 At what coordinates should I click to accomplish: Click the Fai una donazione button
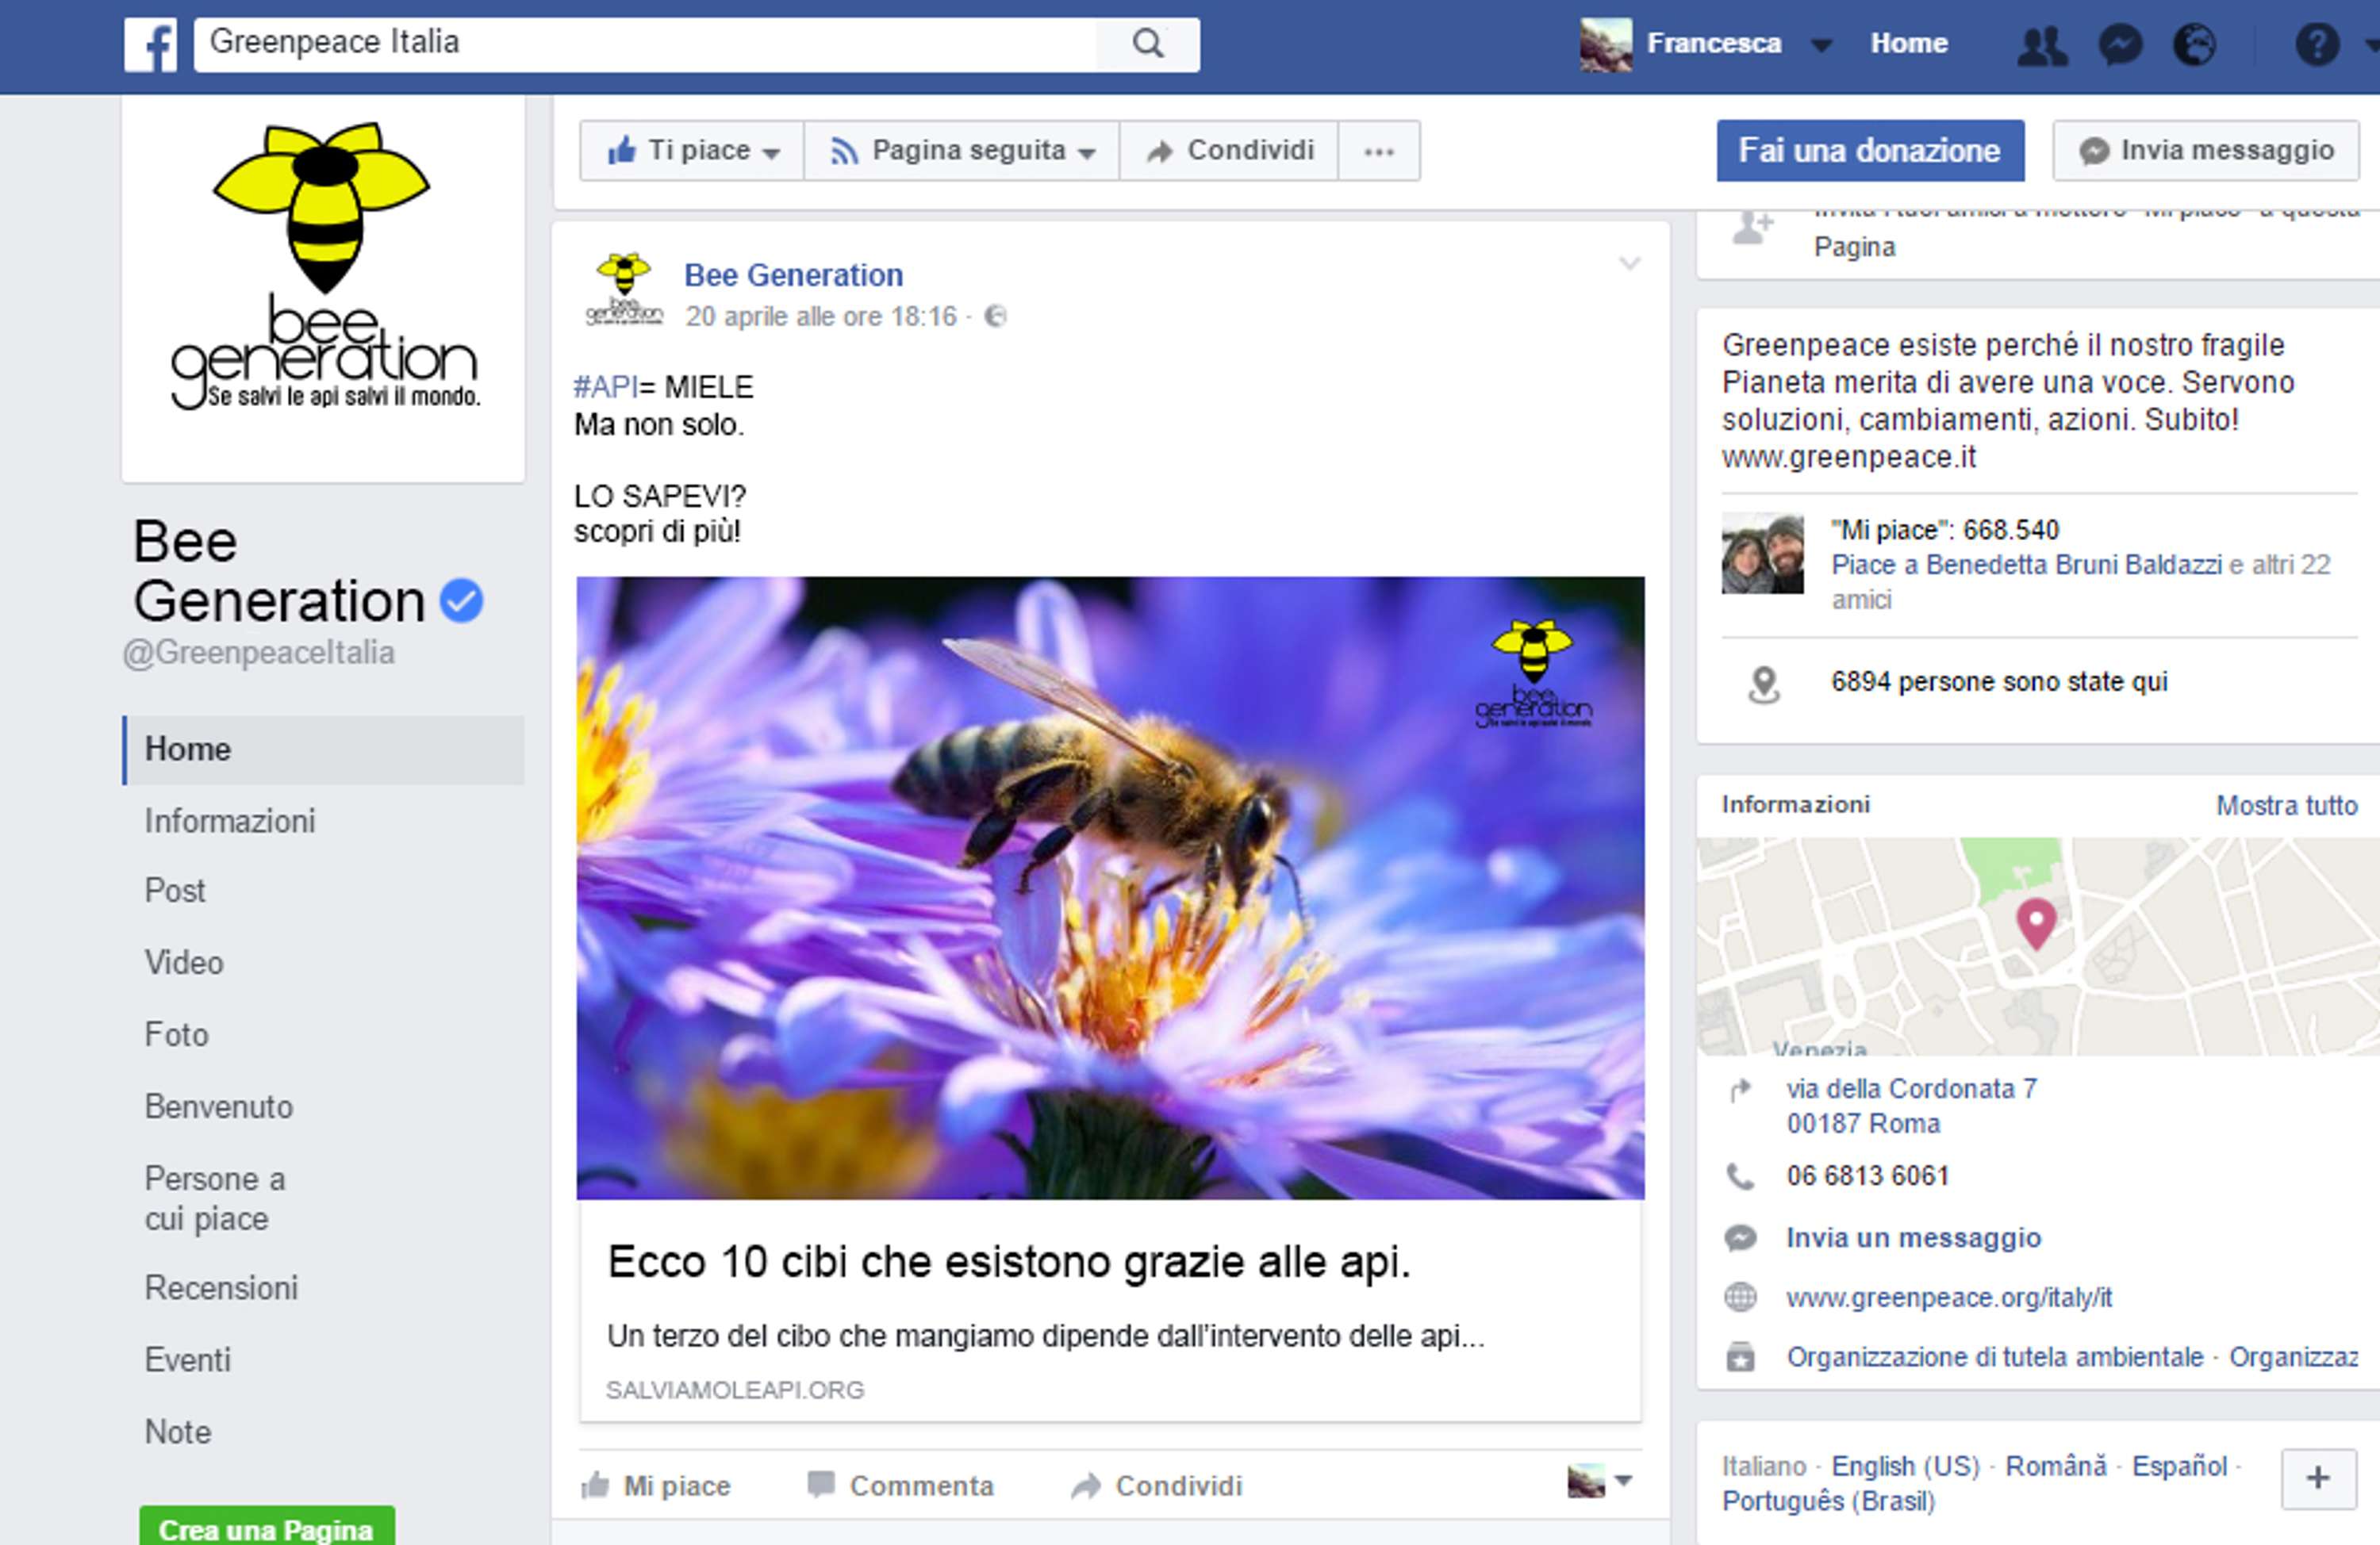pyautogui.click(x=1870, y=151)
